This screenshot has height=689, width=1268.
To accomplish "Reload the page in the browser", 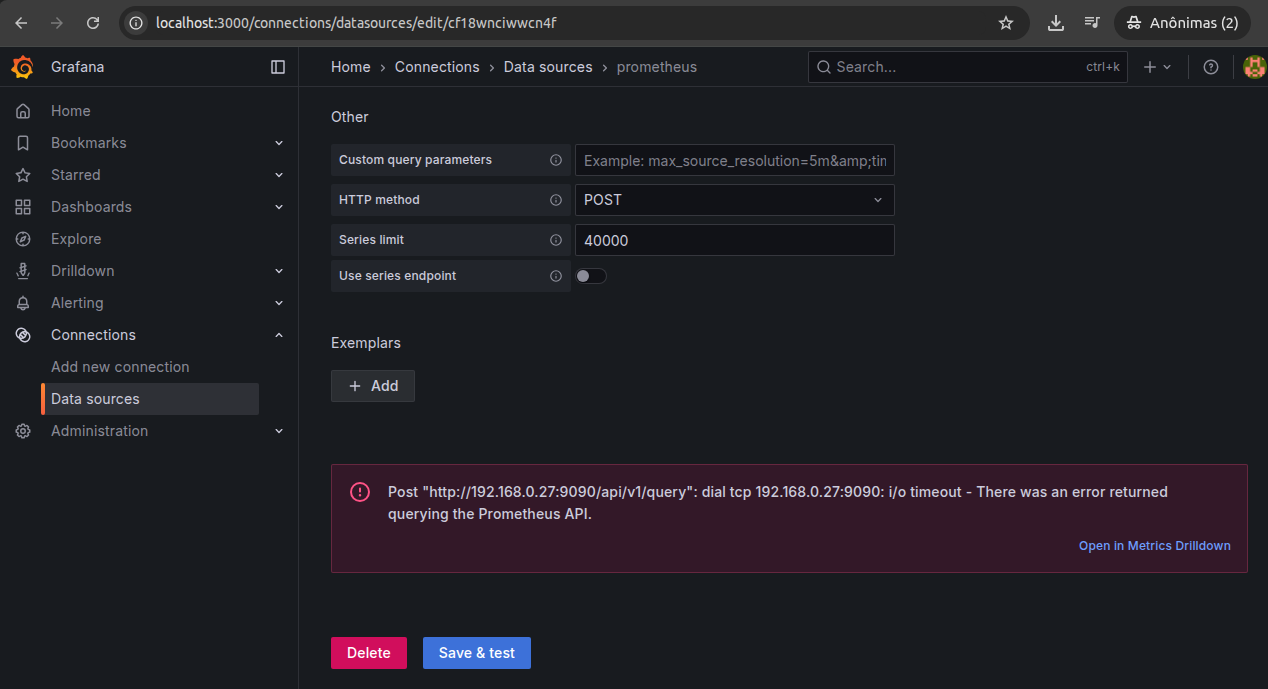I will point(93,22).
